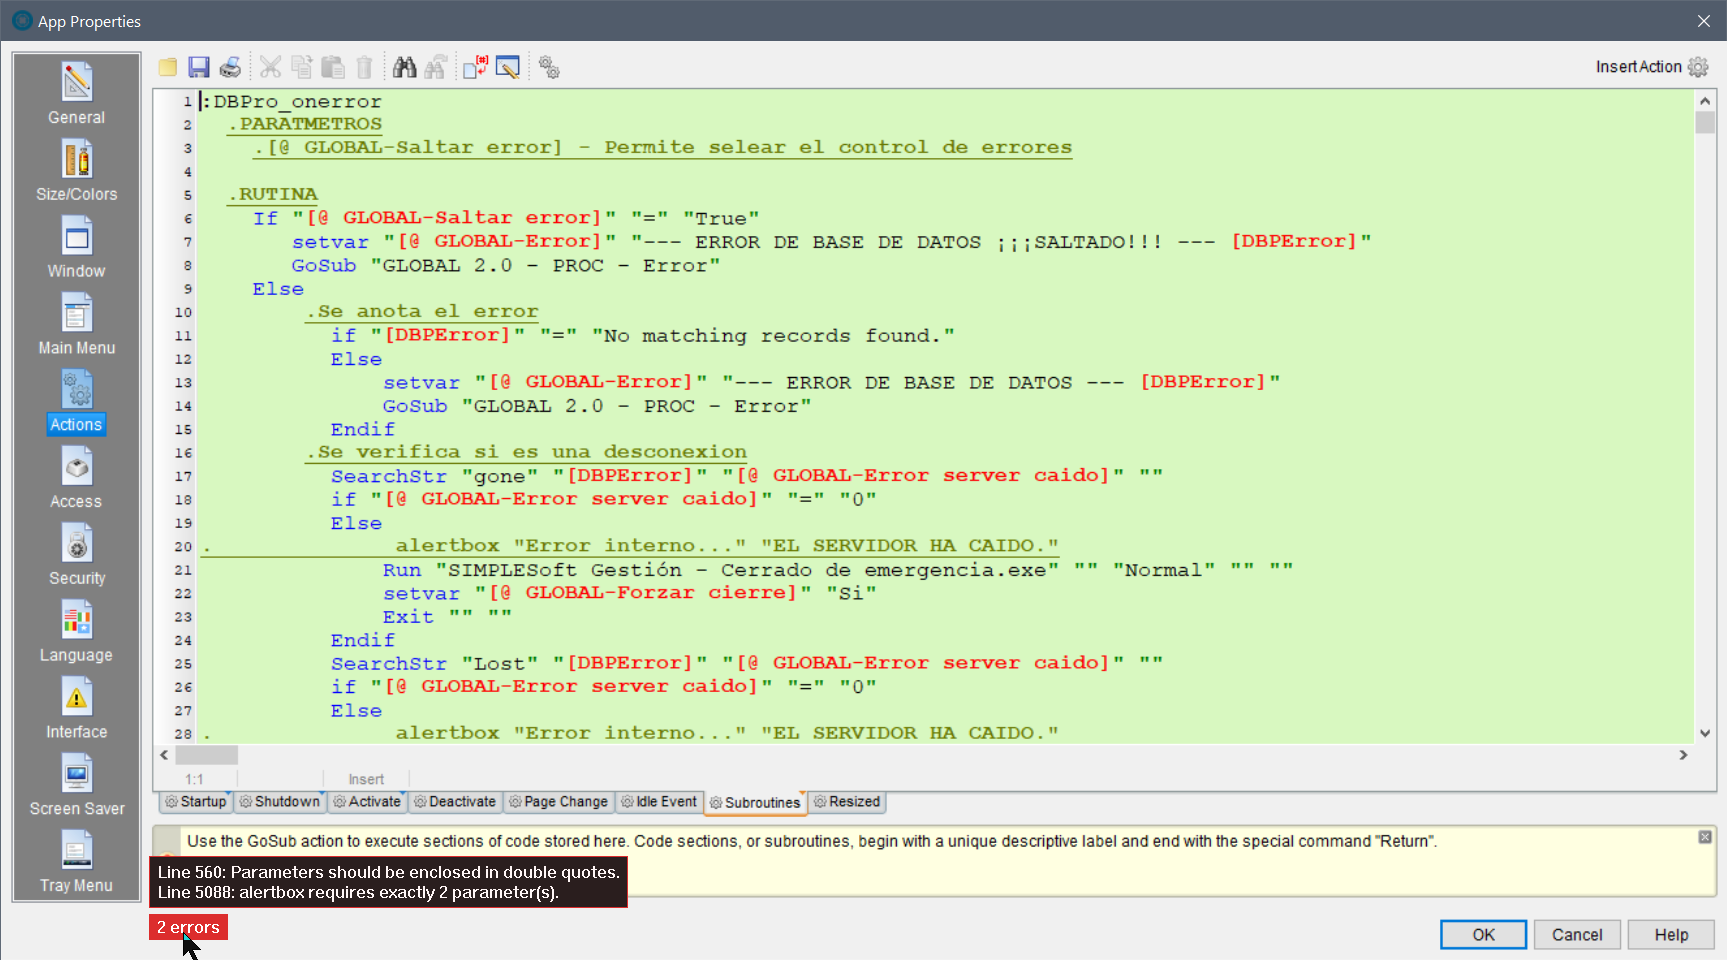Open the Security section
1727x960 pixels.
pyautogui.click(x=77, y=556)
